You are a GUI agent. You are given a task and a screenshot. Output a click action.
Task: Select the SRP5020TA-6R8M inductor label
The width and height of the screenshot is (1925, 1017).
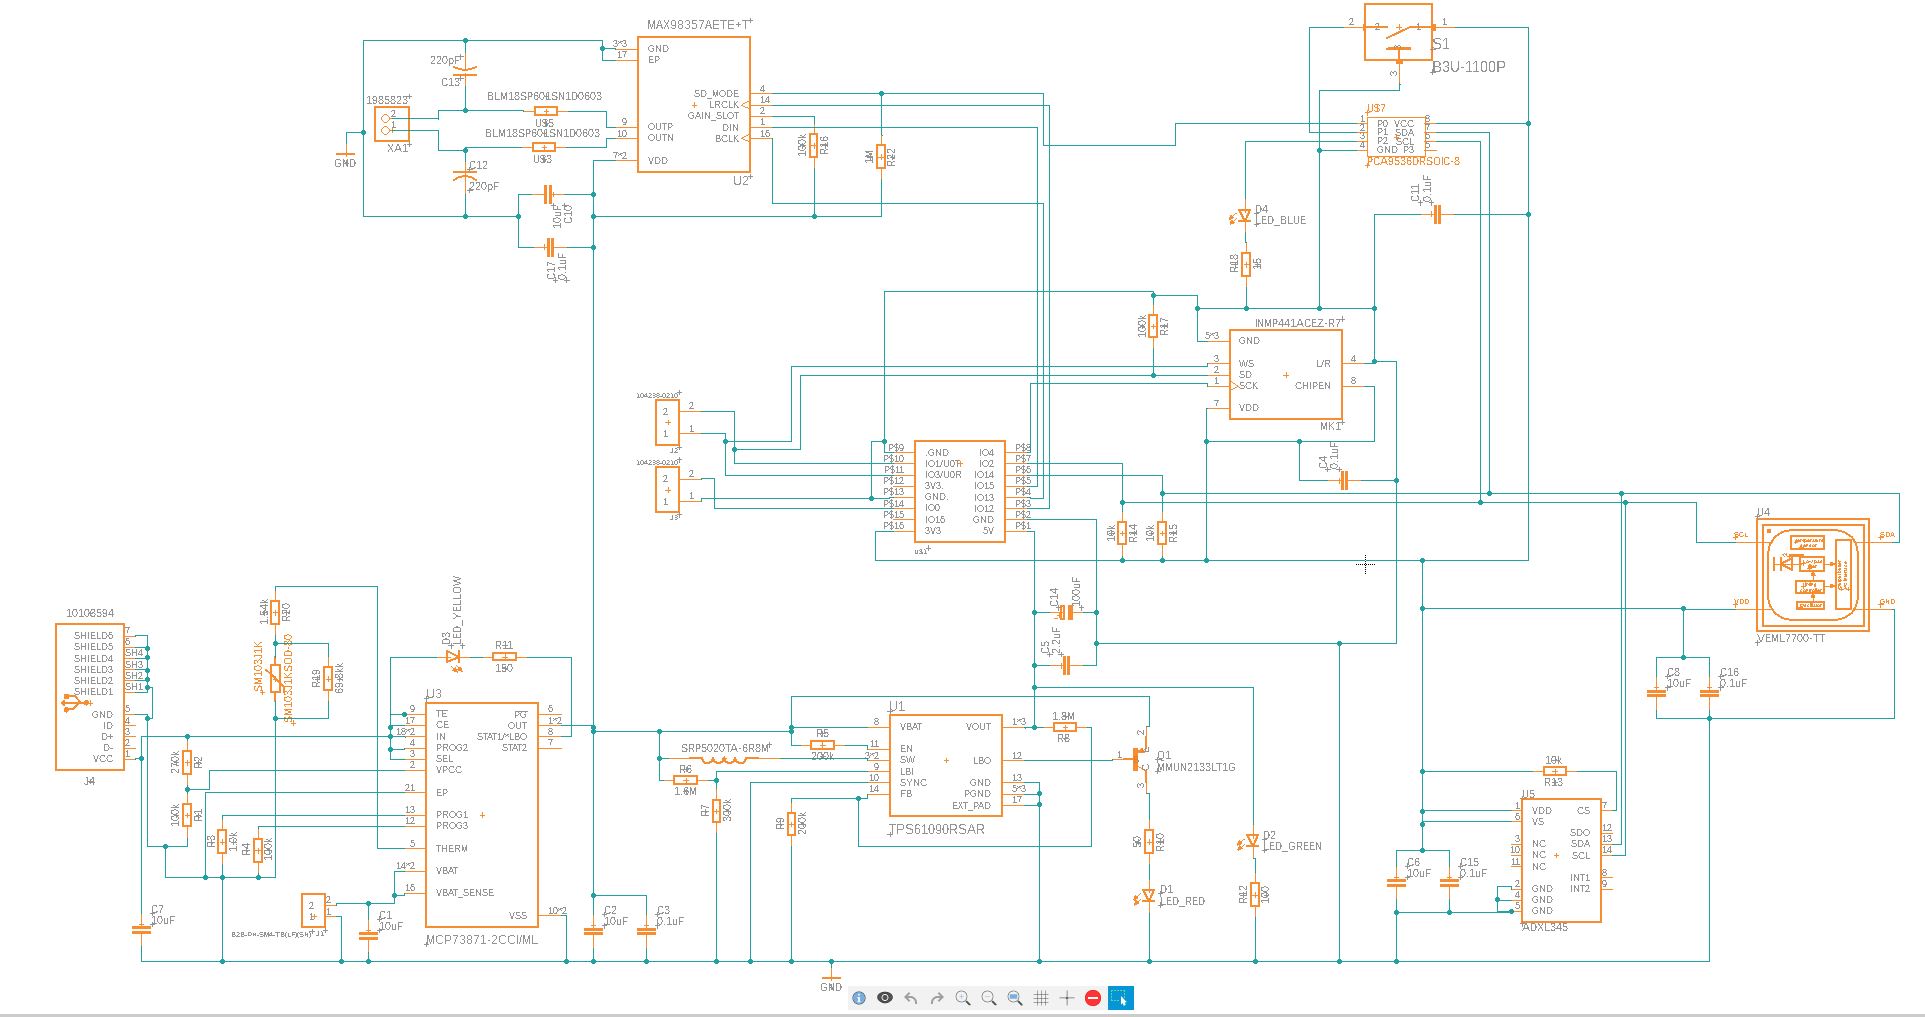[x=725, y=747]
